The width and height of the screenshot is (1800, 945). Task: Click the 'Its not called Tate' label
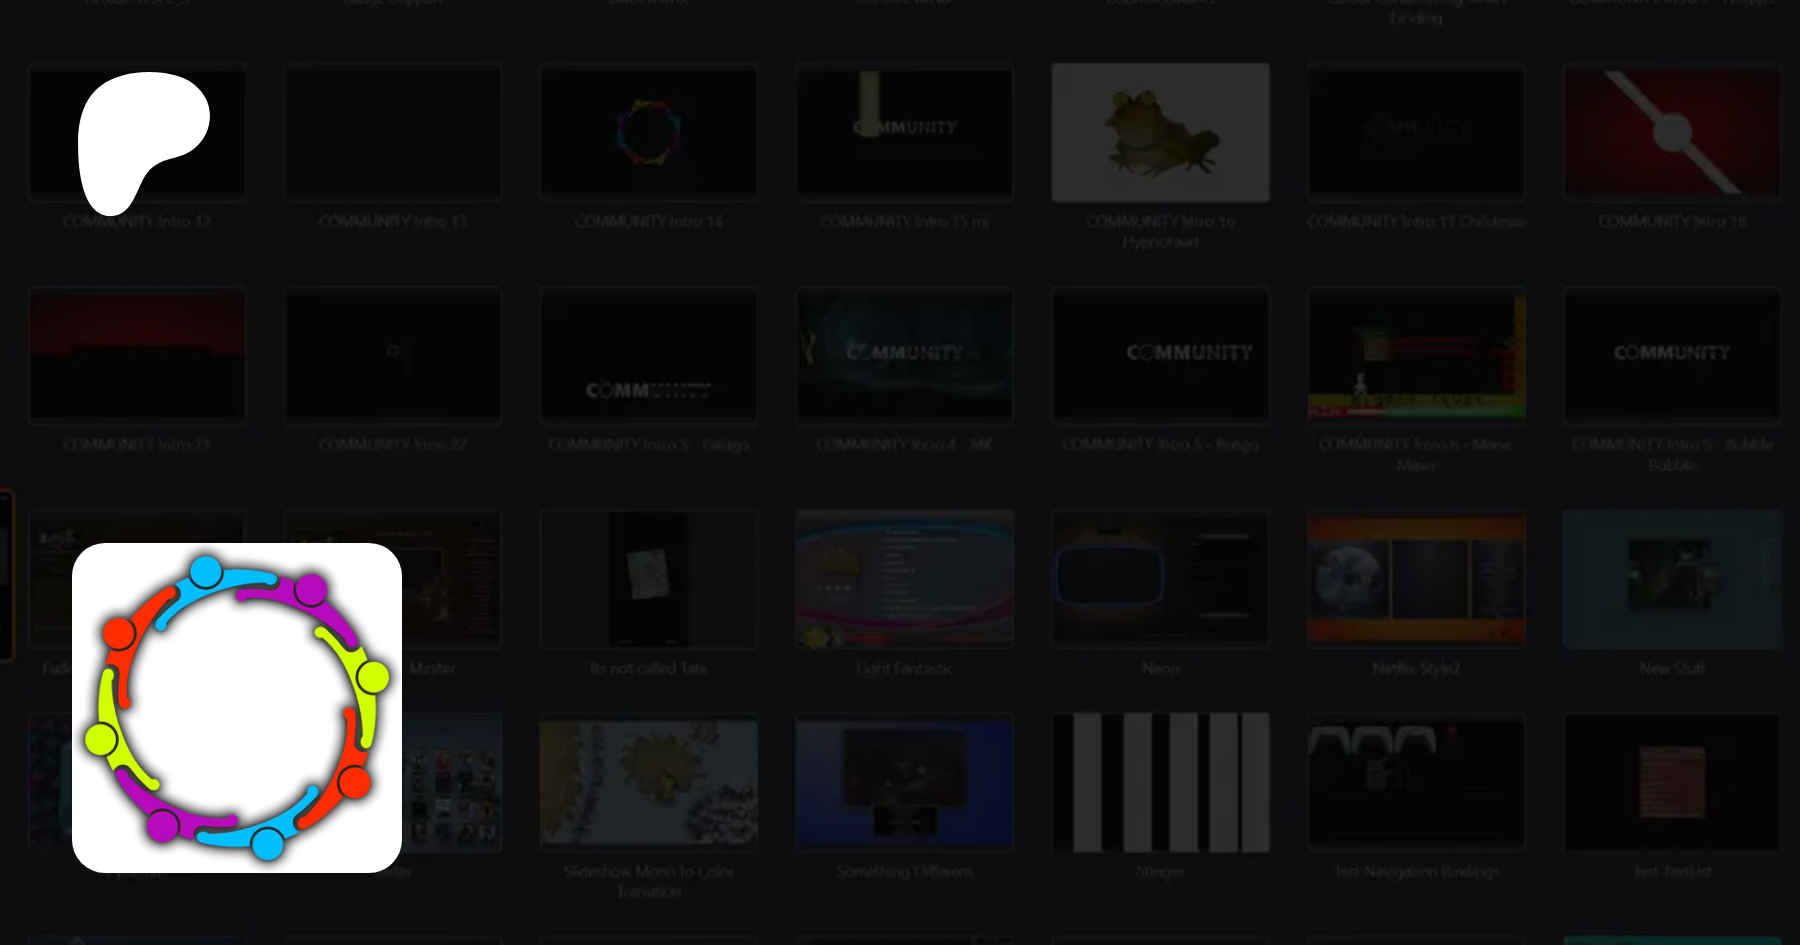click(x=649, y=668)
